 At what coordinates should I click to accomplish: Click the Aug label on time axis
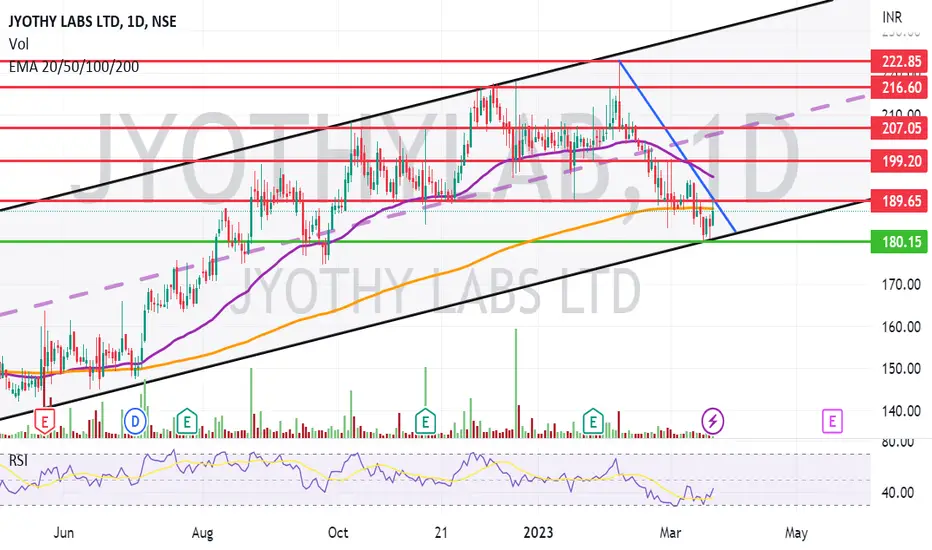202,532
